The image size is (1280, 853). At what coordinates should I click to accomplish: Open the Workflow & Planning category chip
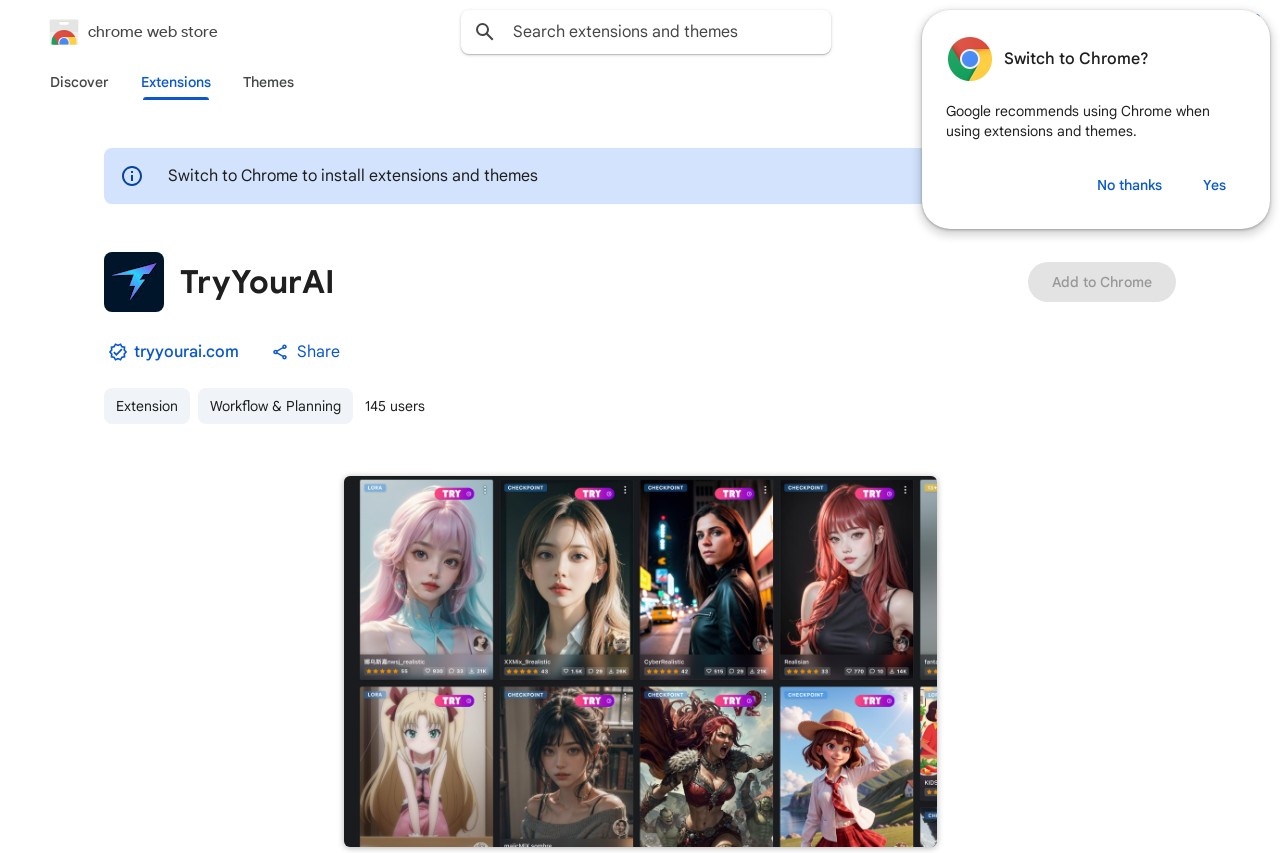click(275, 406)
